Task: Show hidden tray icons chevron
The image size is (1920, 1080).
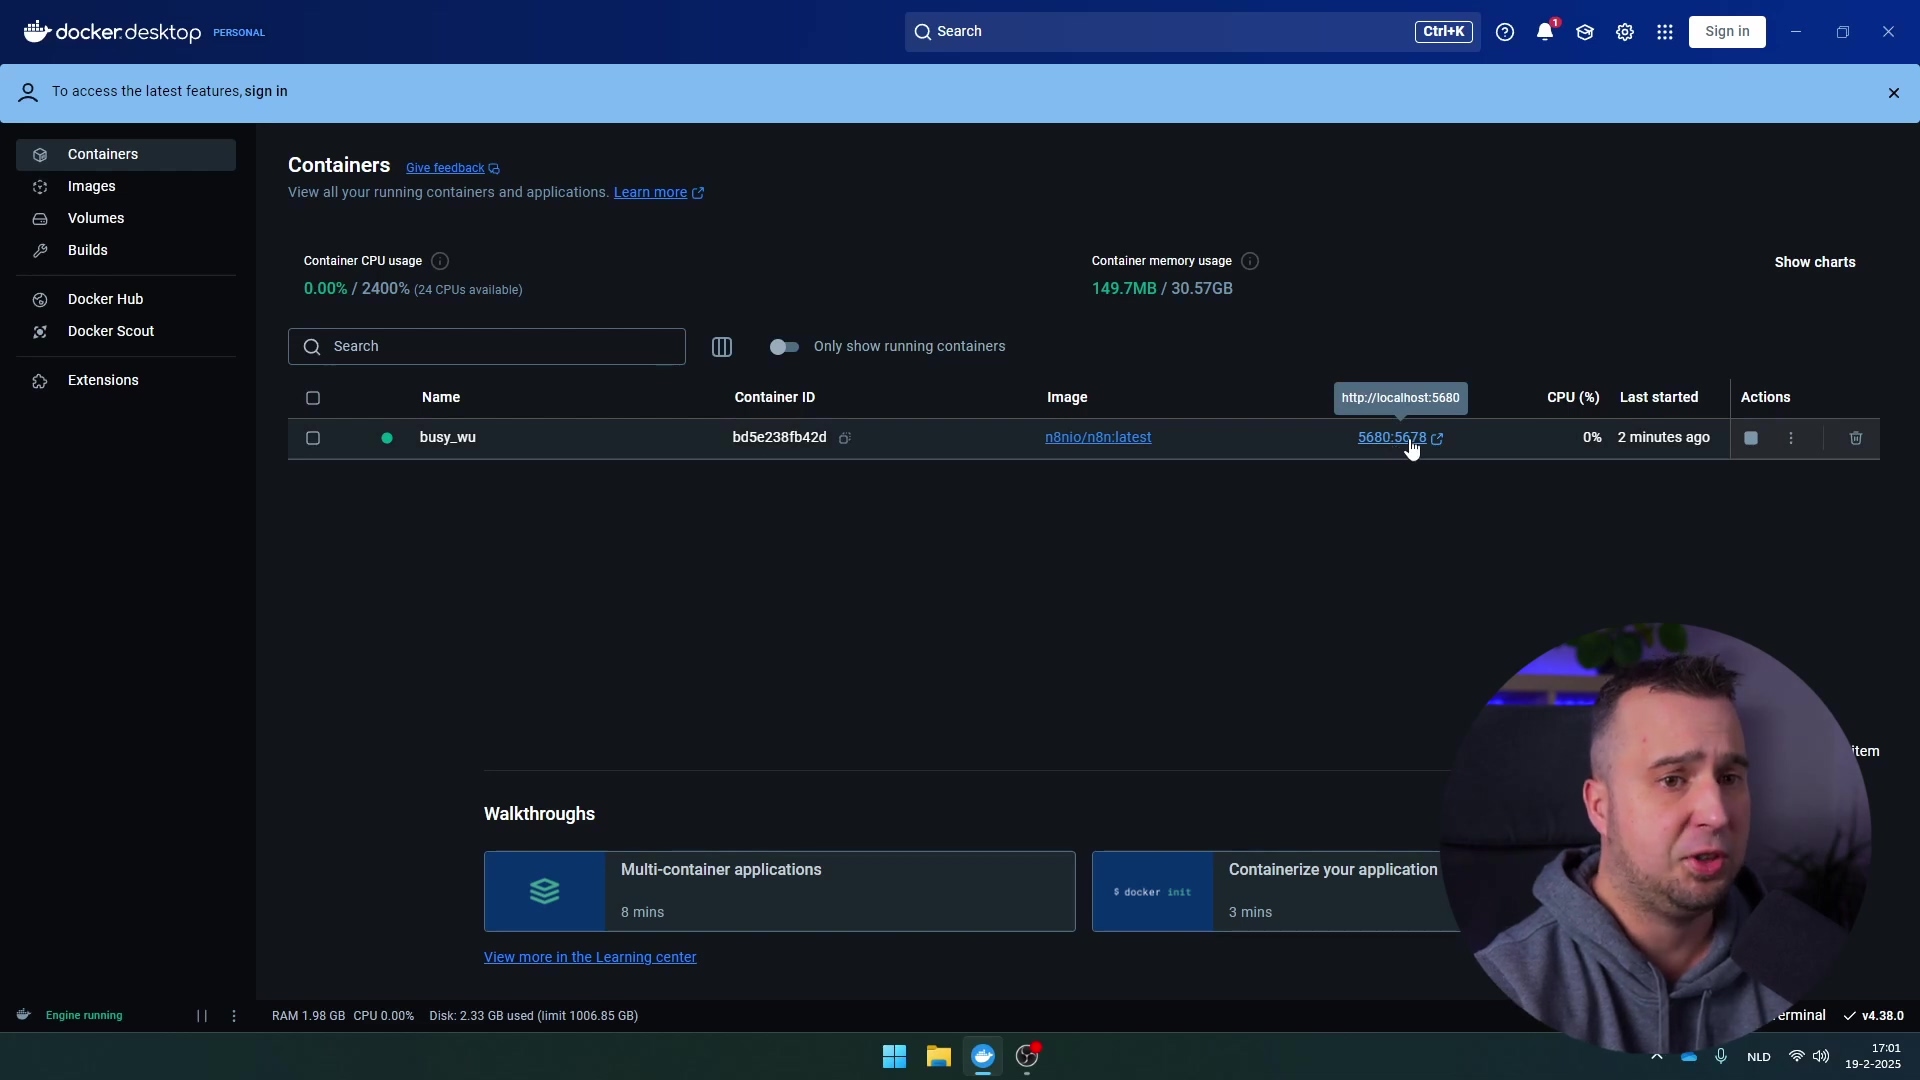Action: pos(1657,1057)
